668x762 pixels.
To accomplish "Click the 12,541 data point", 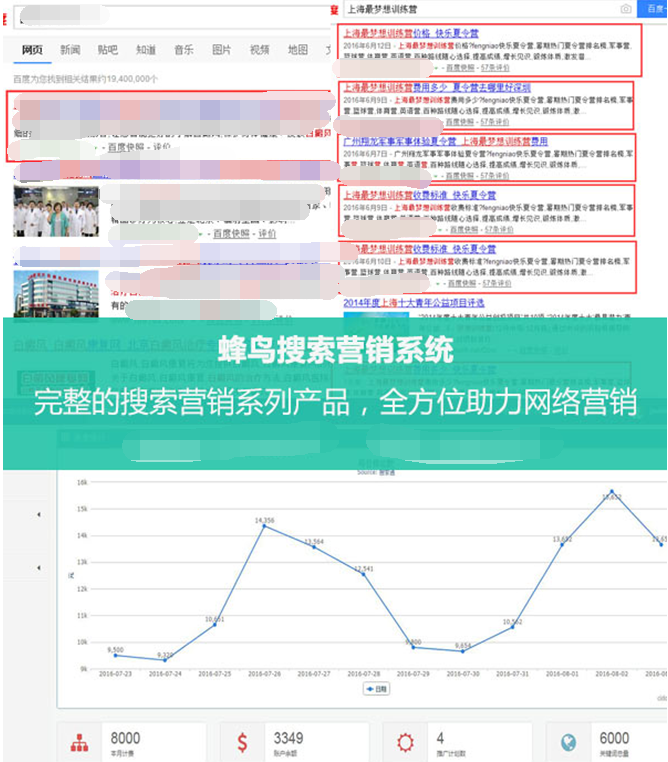I will click(x=363, y=574).
